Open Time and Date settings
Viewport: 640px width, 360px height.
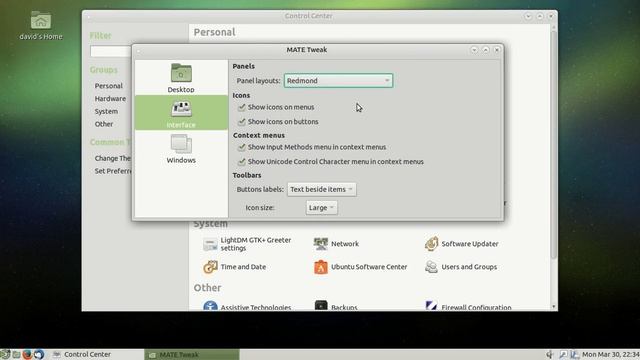[x=234, y=267]
